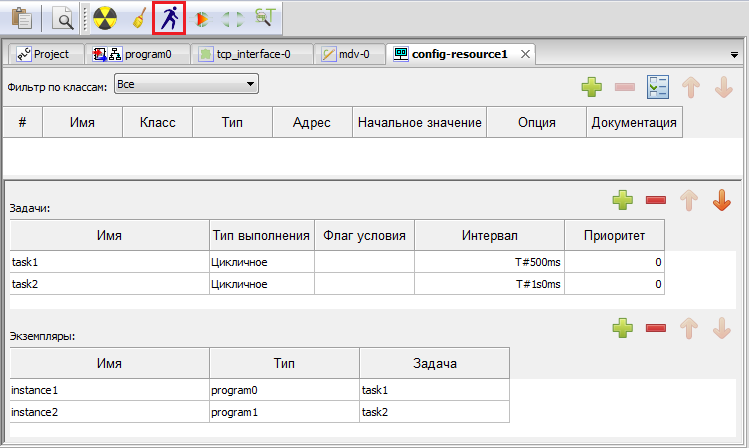Click the ST code view icon

click(265, 17)
